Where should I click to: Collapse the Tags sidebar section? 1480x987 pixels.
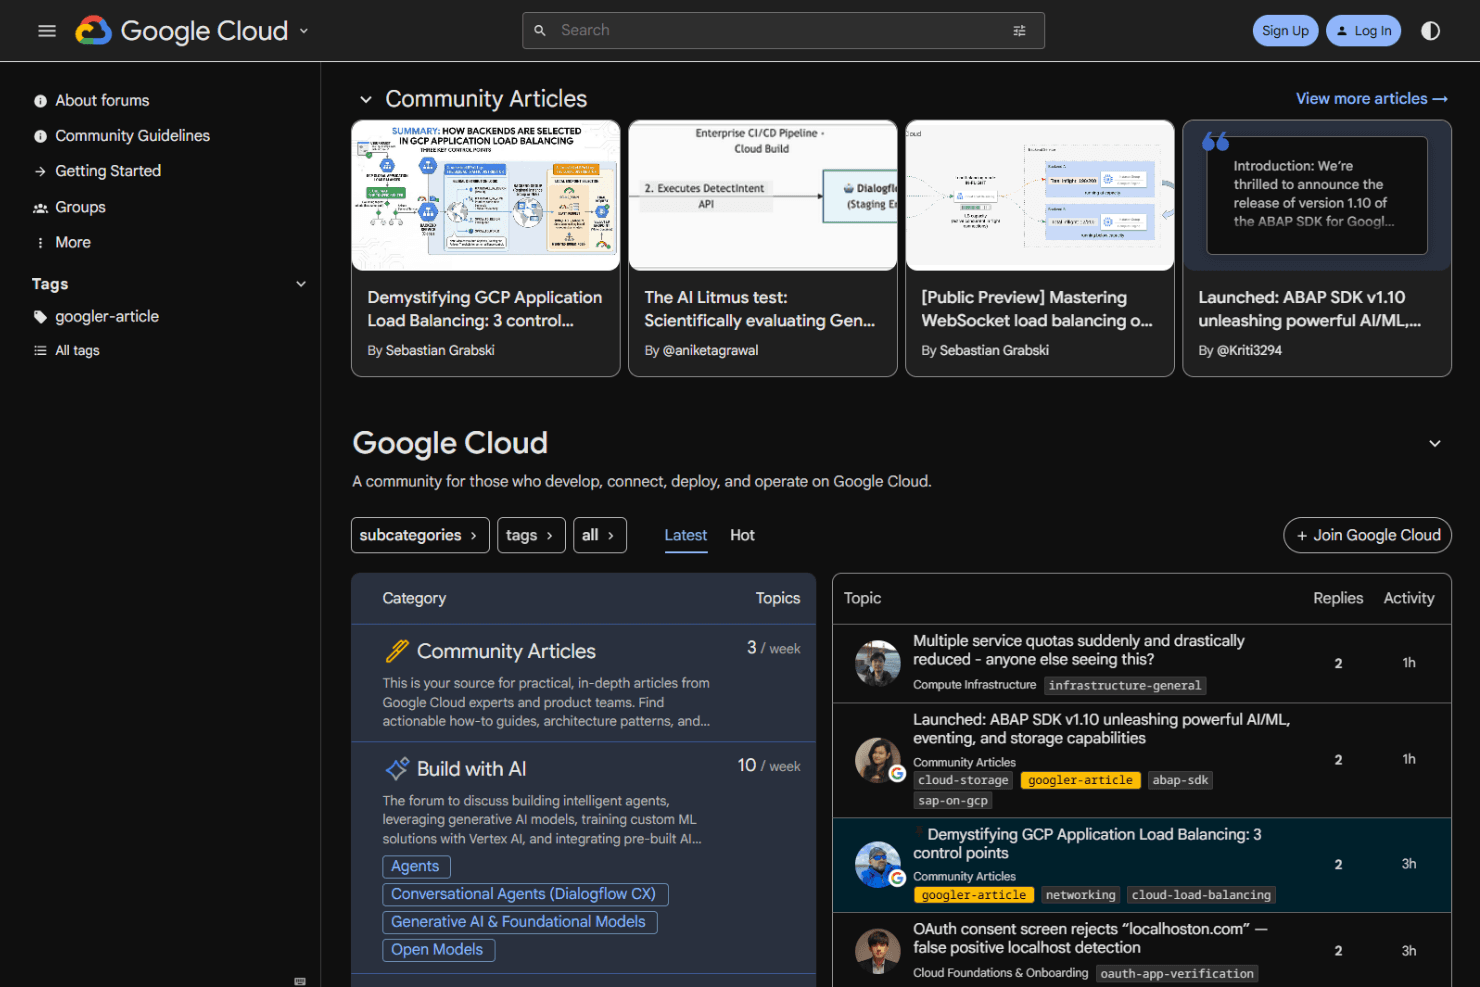click(x=301, y=284)
